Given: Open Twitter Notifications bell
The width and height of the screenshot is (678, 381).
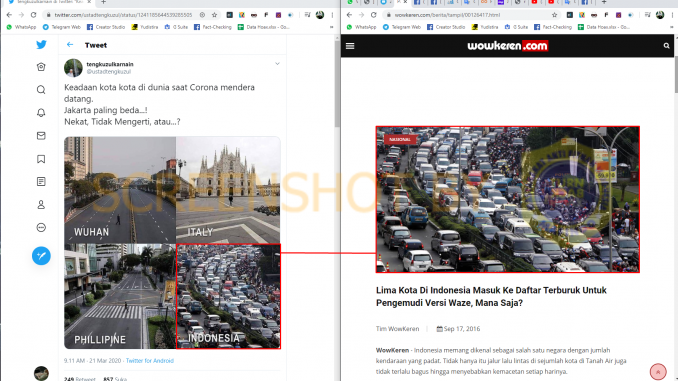Looking at the screenshot, I should (x=41, y=112).
